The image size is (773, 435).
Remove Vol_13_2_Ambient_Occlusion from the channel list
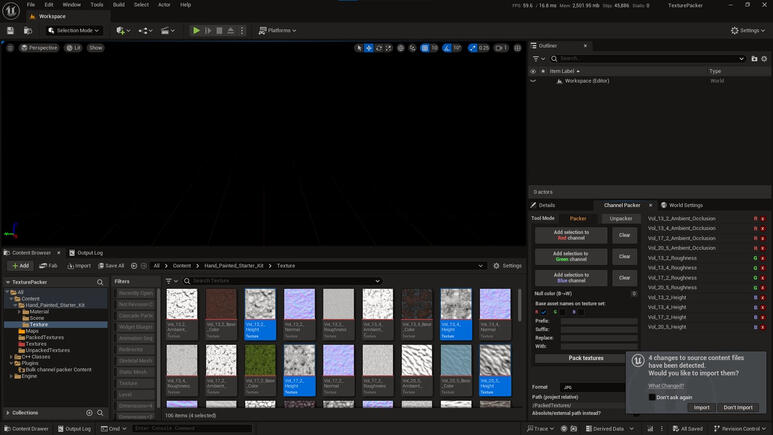click(763, 218)
